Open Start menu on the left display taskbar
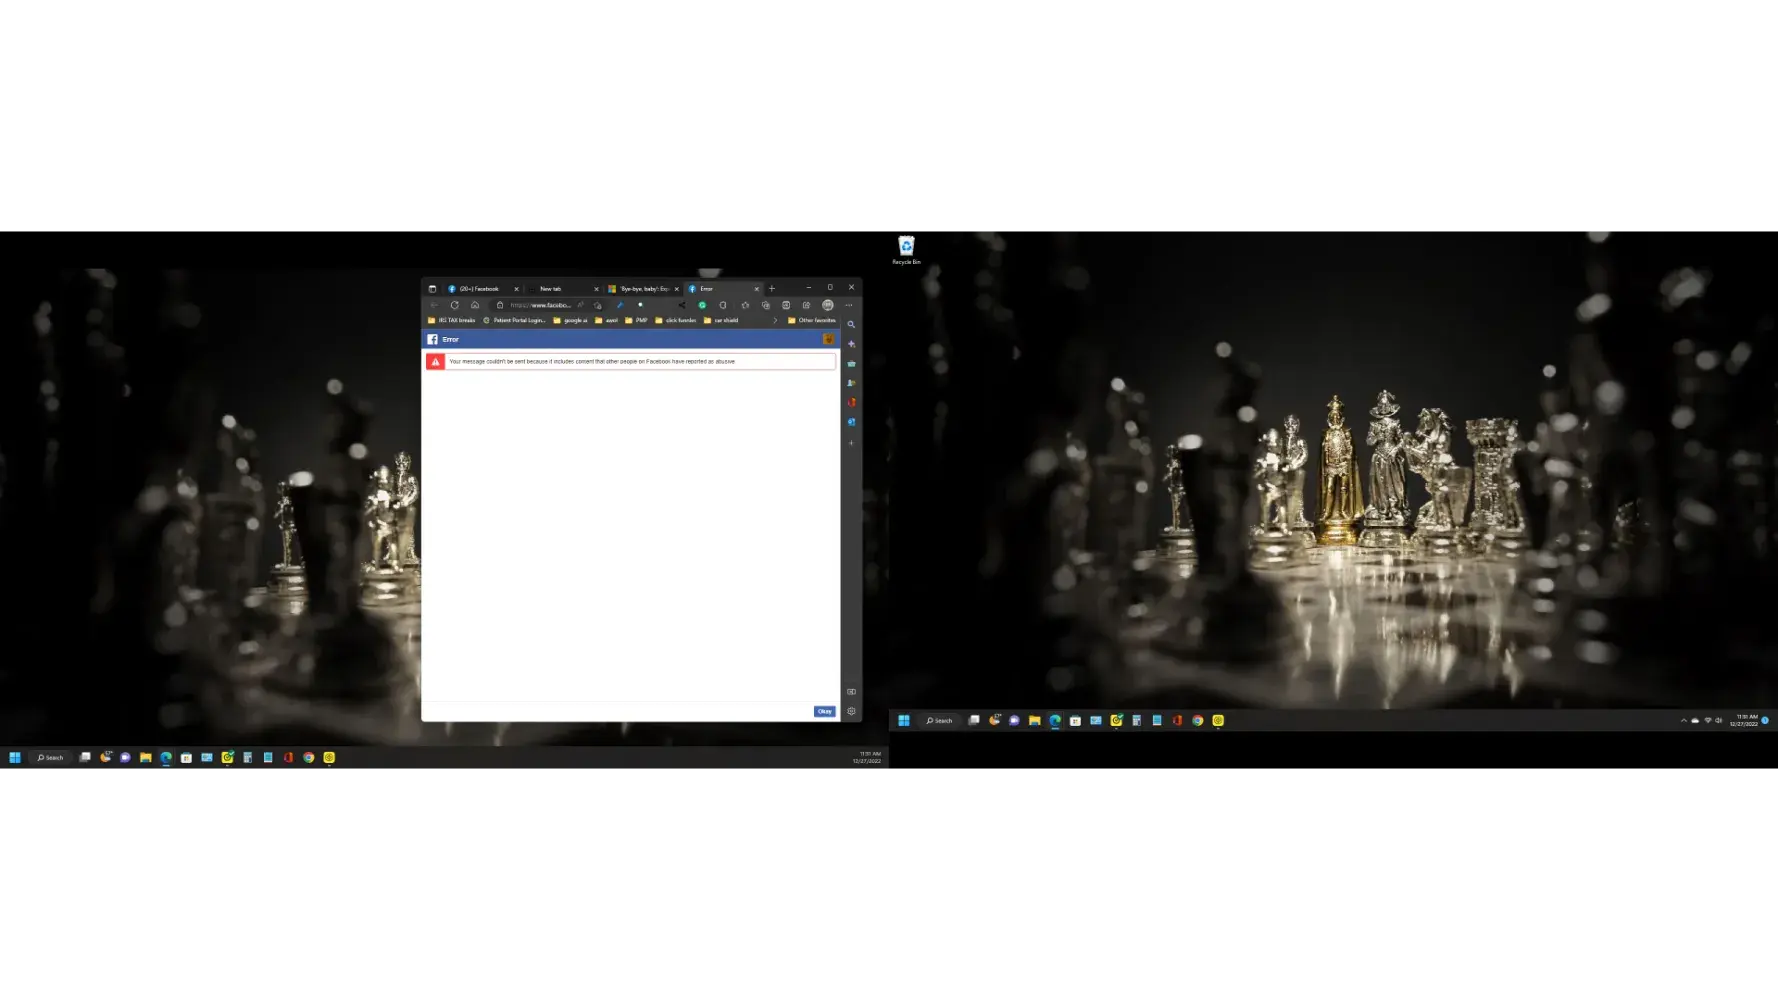1778x1000 pixels. tap(15, 757)
